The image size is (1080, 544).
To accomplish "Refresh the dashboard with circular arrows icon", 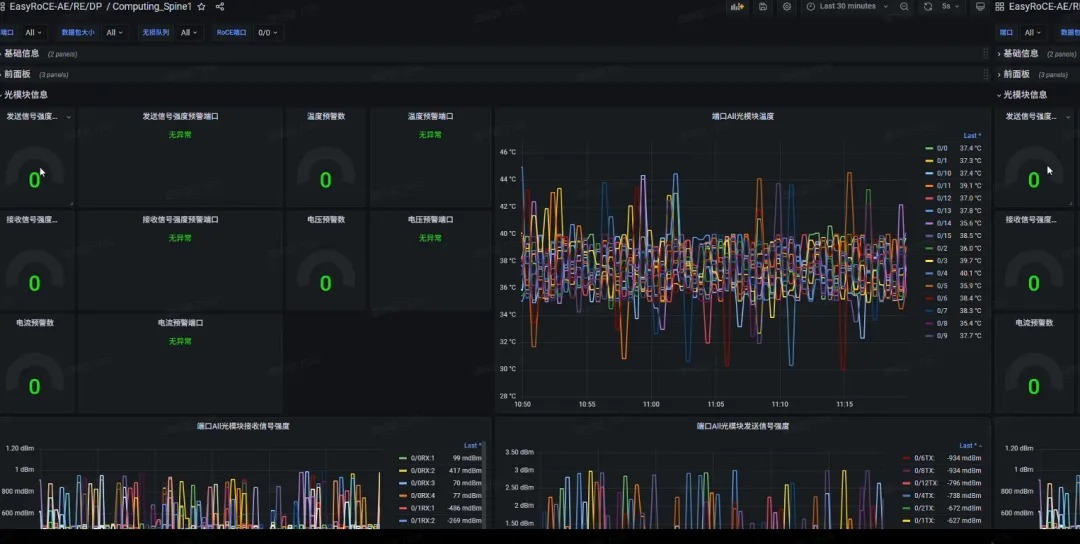I will [x=928, y=6].
